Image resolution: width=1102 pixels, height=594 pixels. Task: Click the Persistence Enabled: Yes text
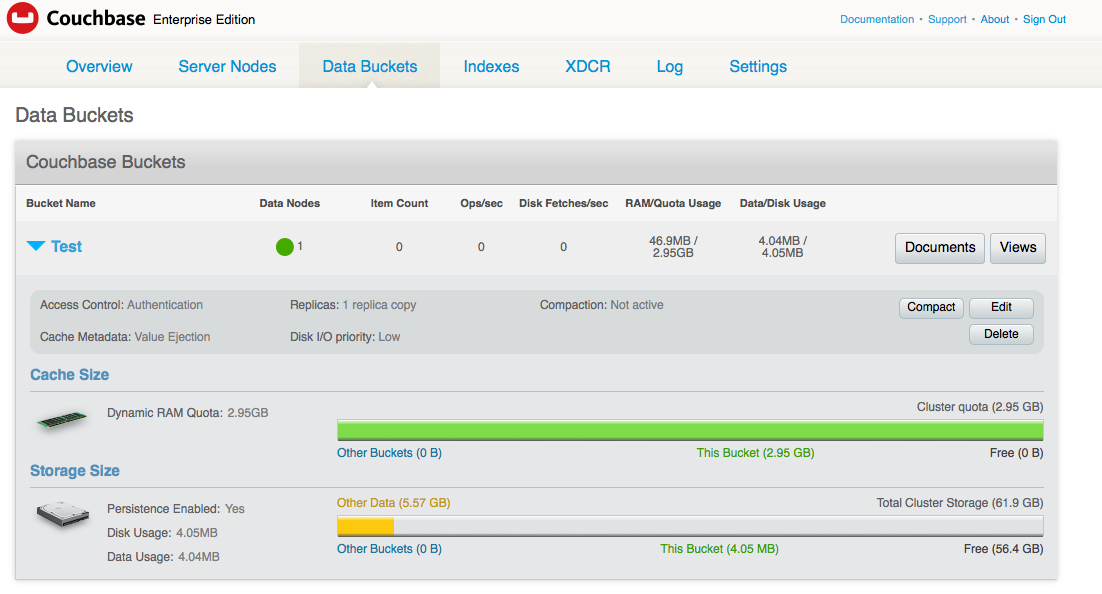tap(176, 508)
